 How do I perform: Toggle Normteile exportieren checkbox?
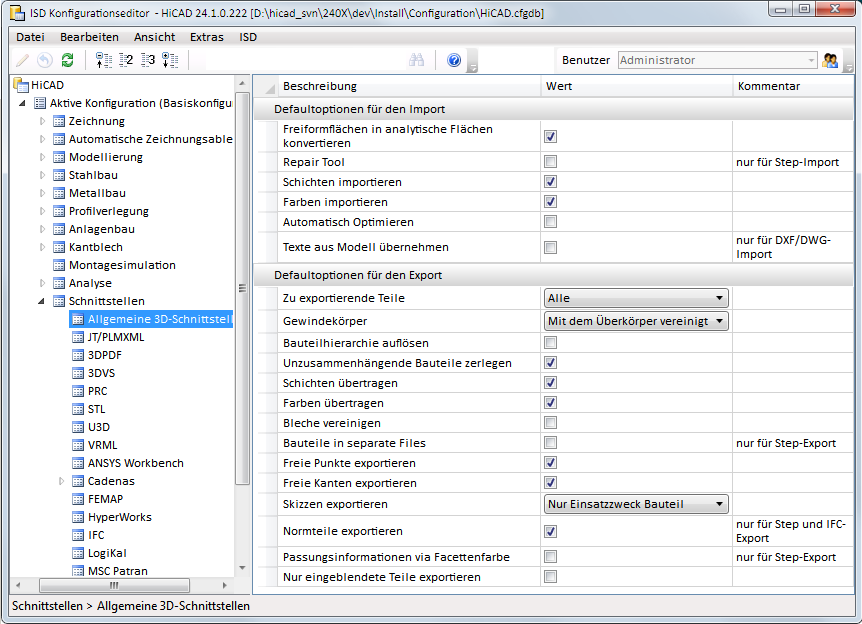click(x=550, y=532)
